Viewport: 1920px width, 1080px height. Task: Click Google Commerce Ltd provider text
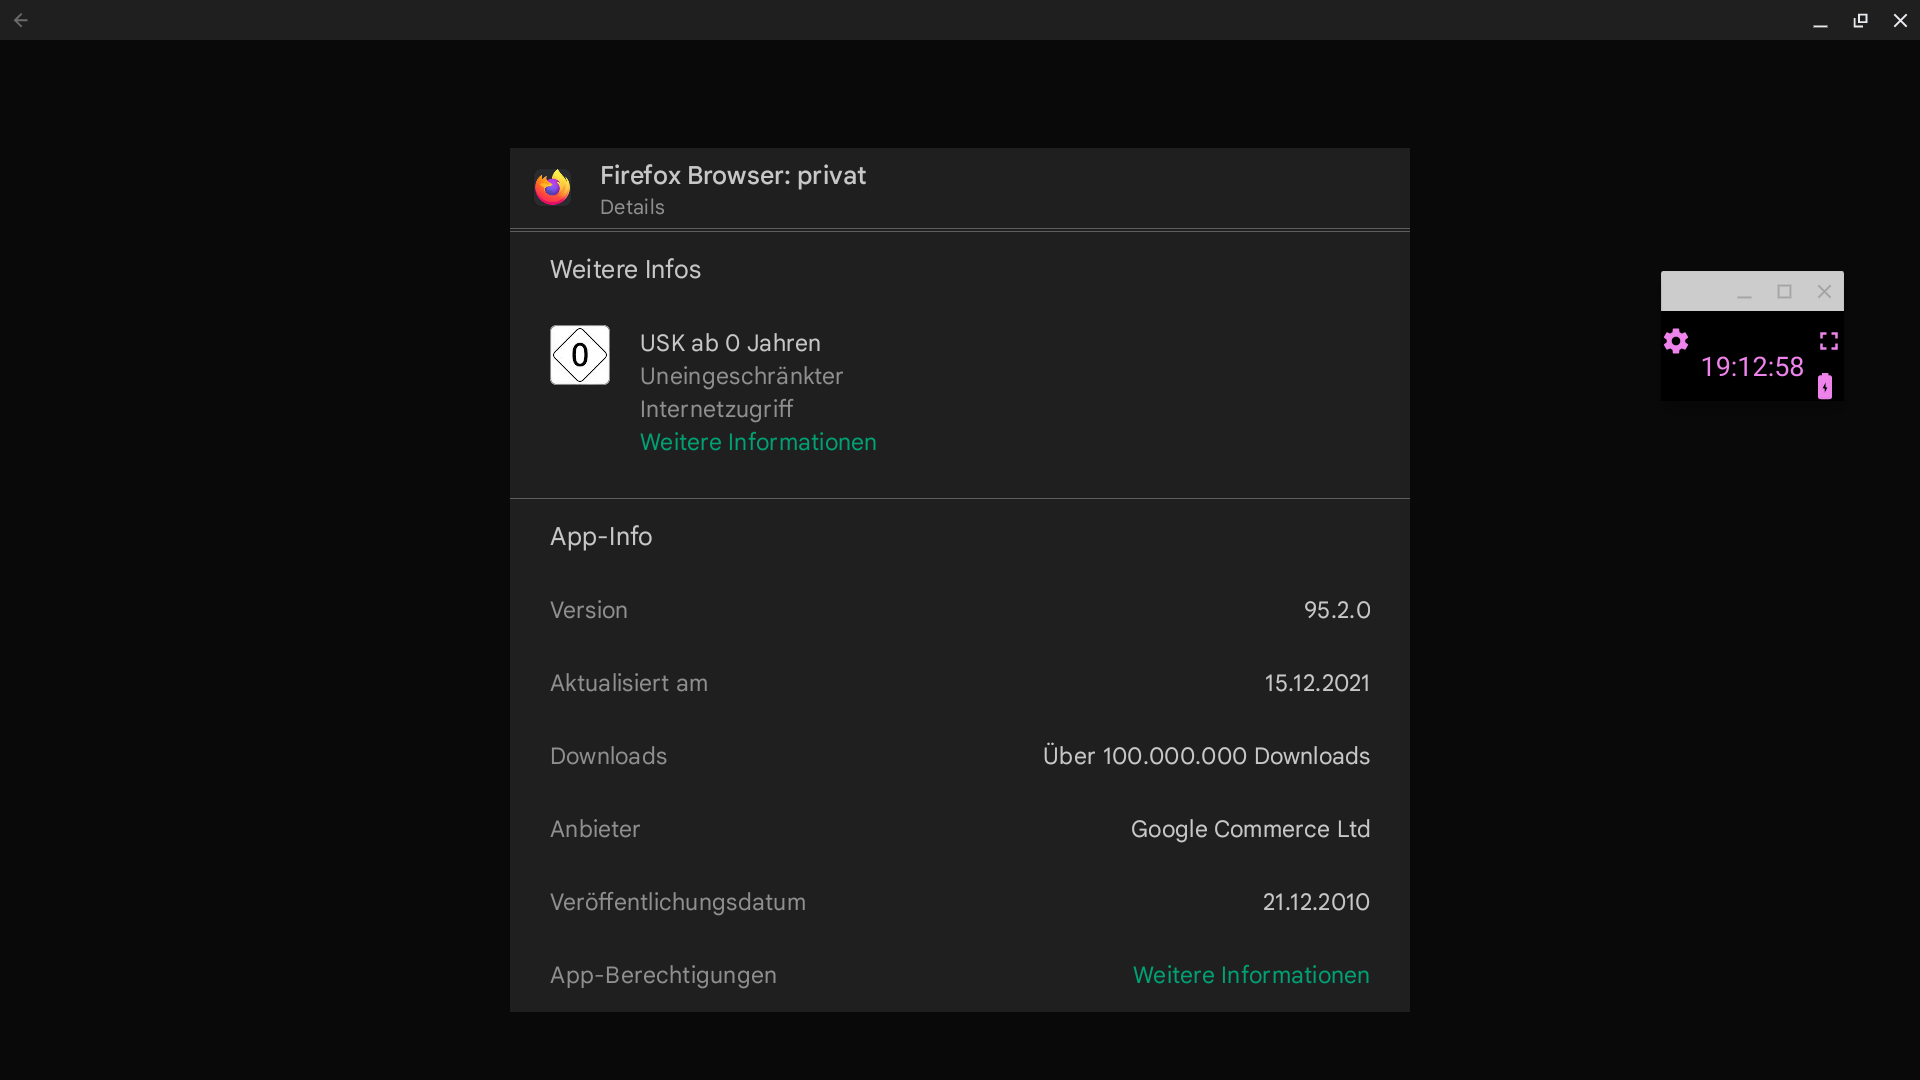1249,829
